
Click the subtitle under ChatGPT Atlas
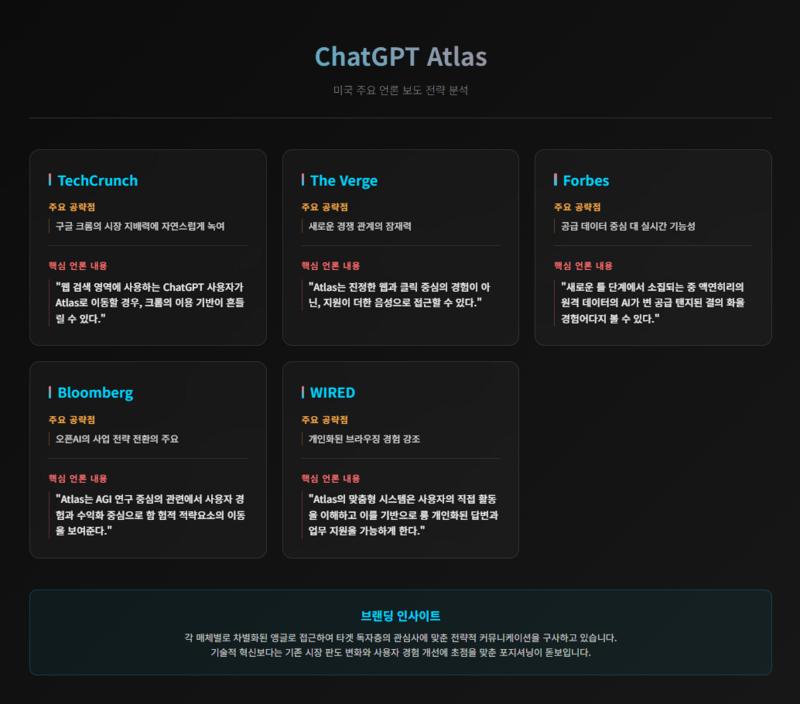tap(400, 90)
